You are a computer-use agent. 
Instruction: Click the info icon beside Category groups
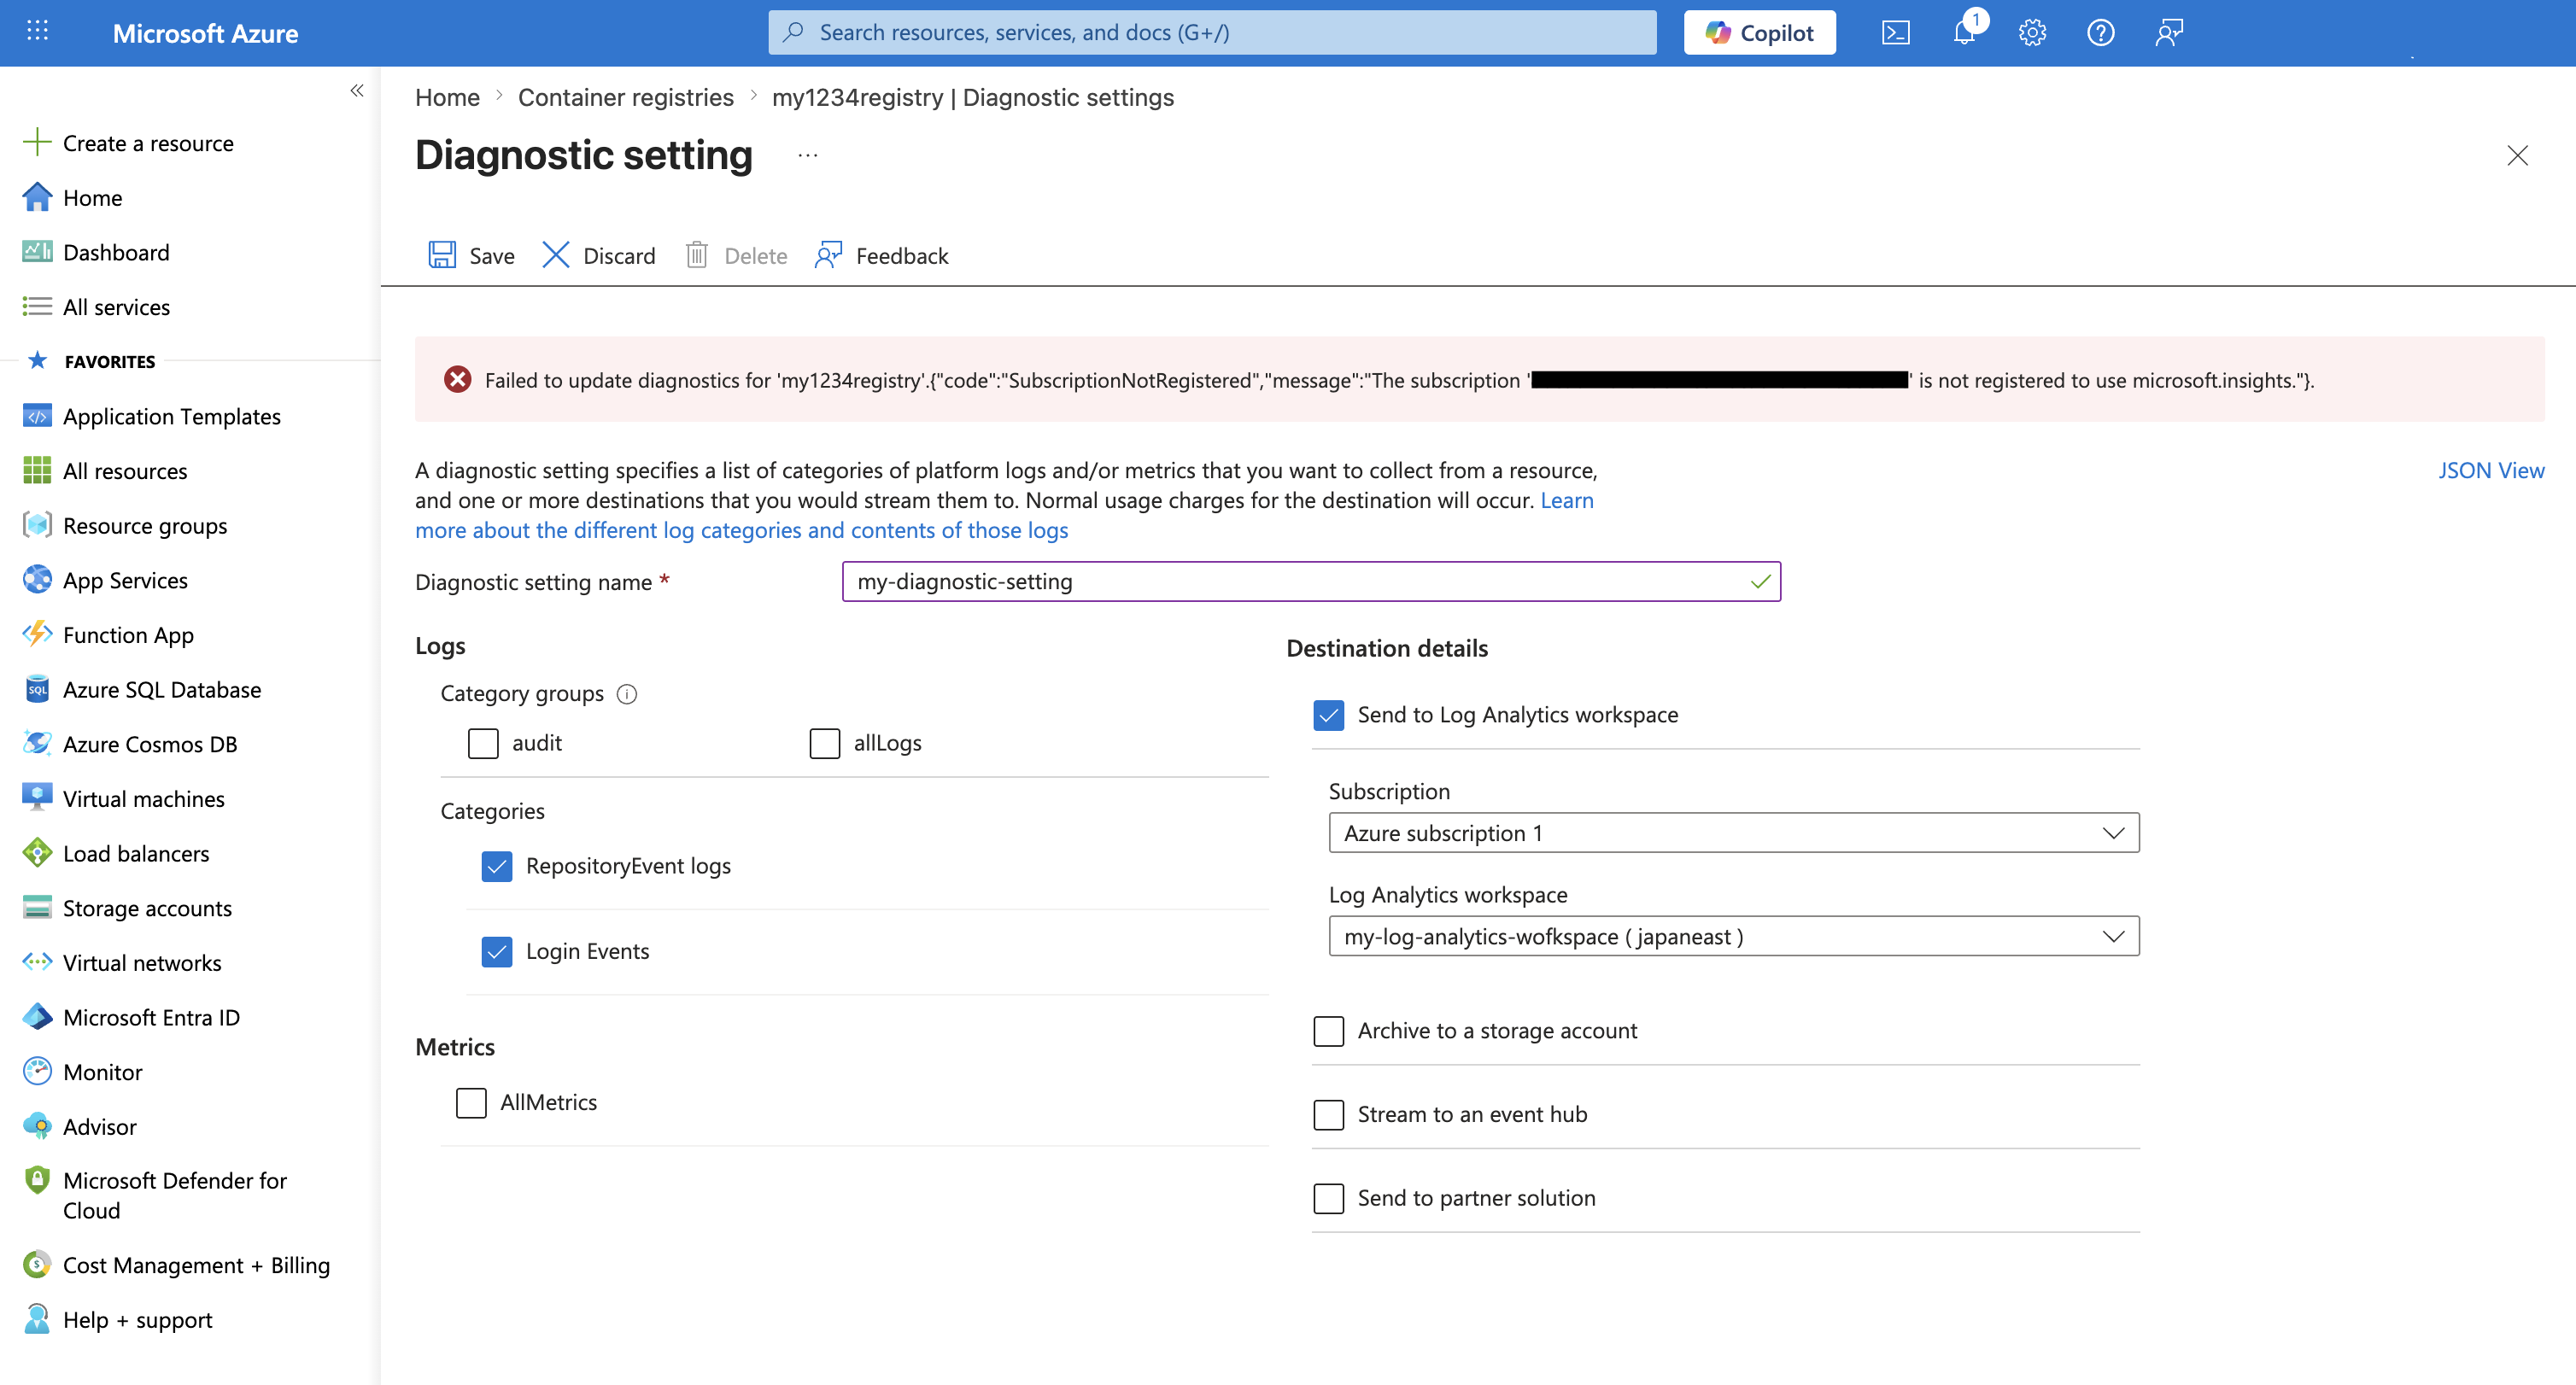tap(627, 694)
